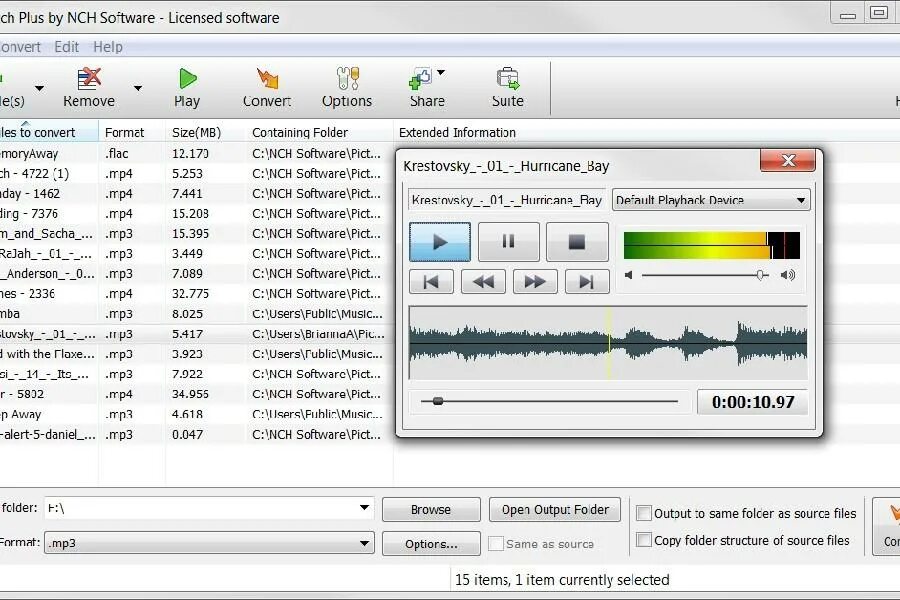Open the Edit menu
The width and height of the screenshot is (900, 600).
point(67,47)
